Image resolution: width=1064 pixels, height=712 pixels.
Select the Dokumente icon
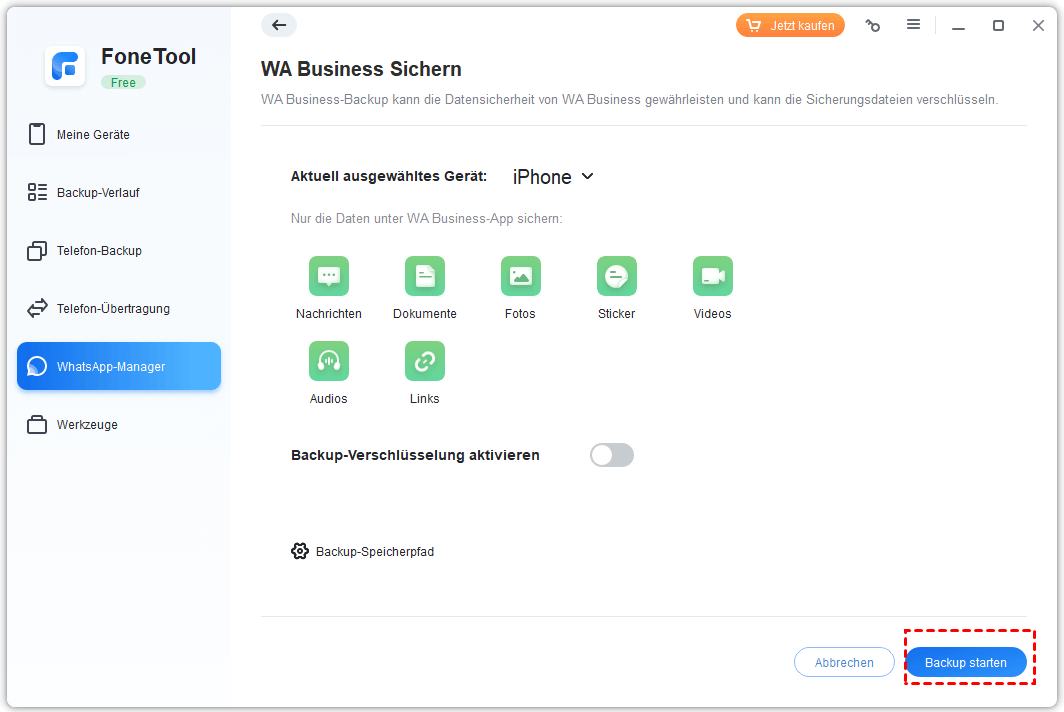(424, 276)
